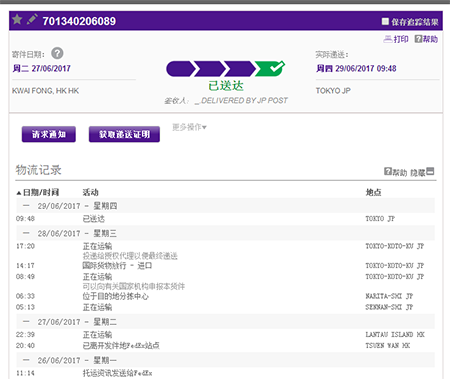Viewport: 450px width, 379px height.
Task: Click delivery time 周四 29/06/2017 09:48
Action: coord(356,68)
